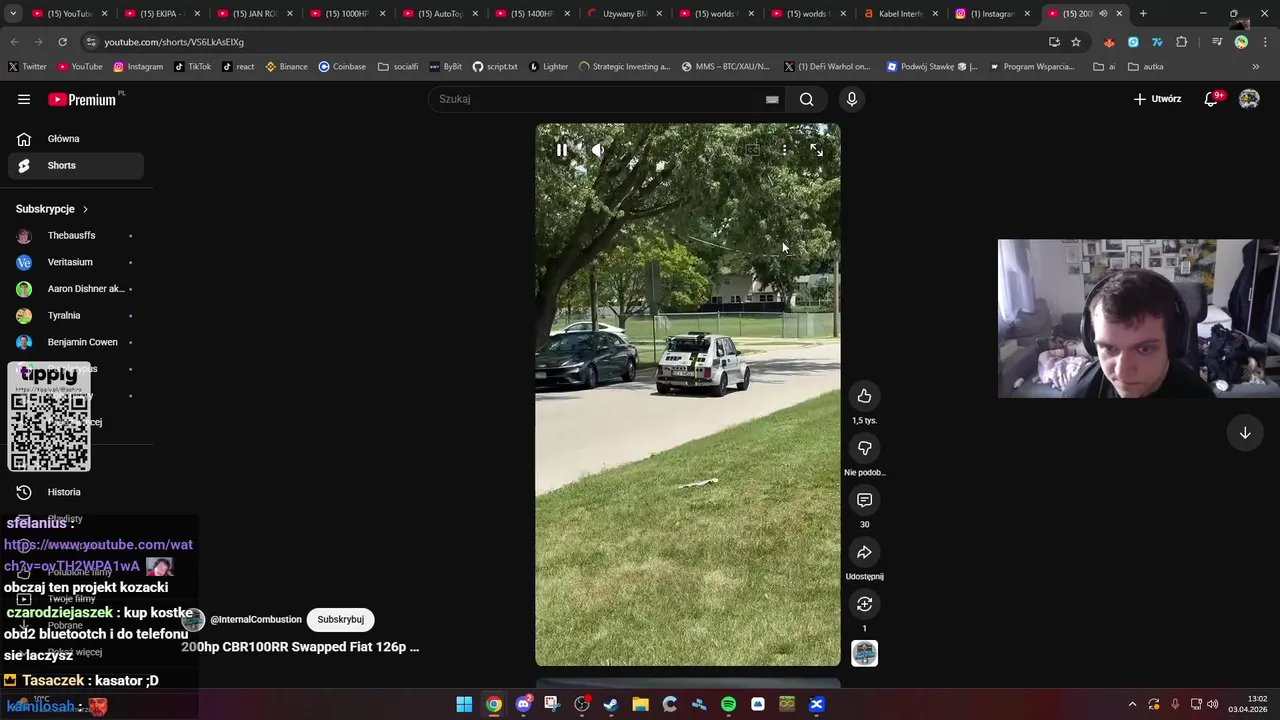Image resolution: width=1280 pixels, height=720 pixels.
Task: Click the Short title '200hp CBR100RR Swapped Fiat 126p'
Action: click(x=300, y=647)
